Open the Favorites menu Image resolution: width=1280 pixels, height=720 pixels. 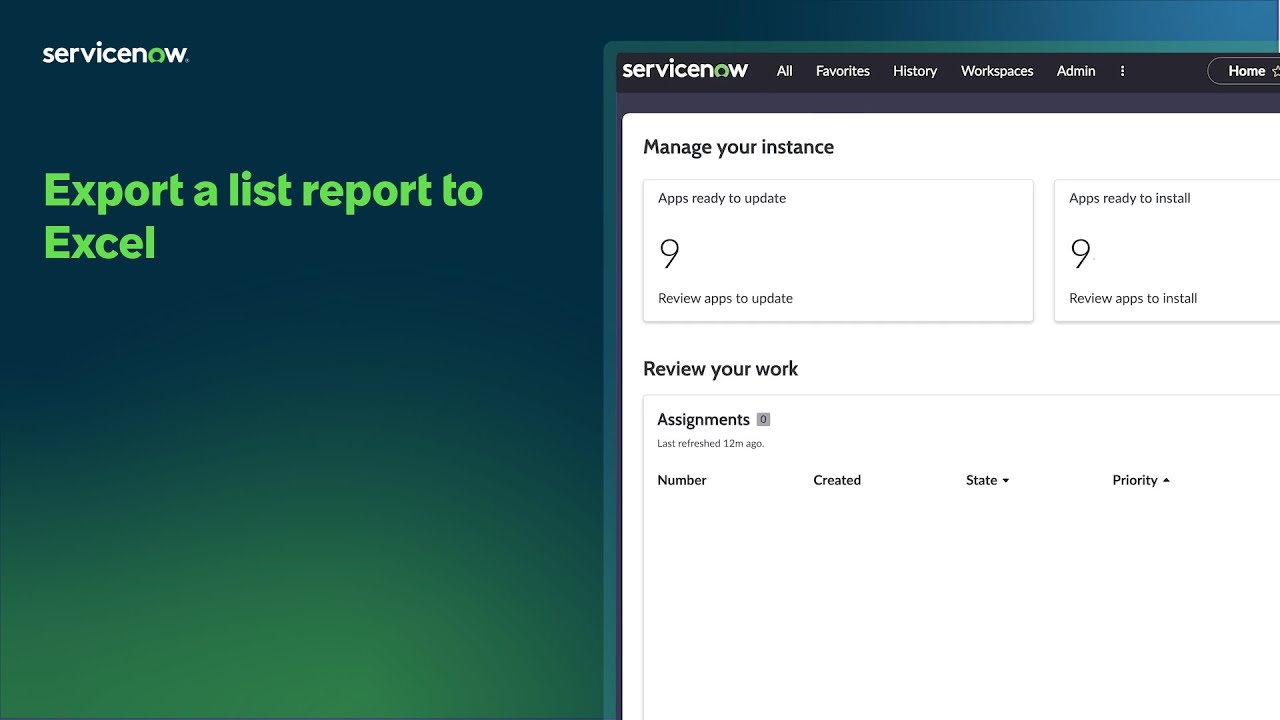click(842, 71)
